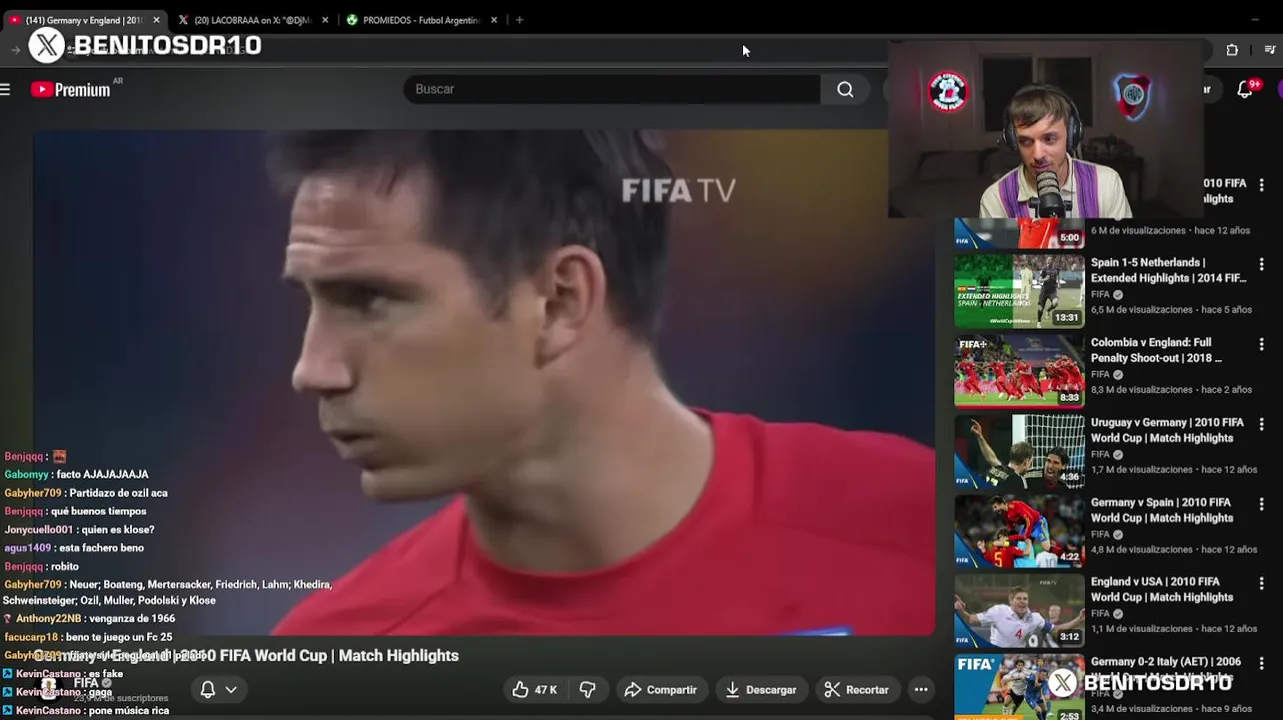The width and height of the screenshot is (1283, 720).
Task: Open options menu for Germany v Spain
Action: (x=1261, y=505)
